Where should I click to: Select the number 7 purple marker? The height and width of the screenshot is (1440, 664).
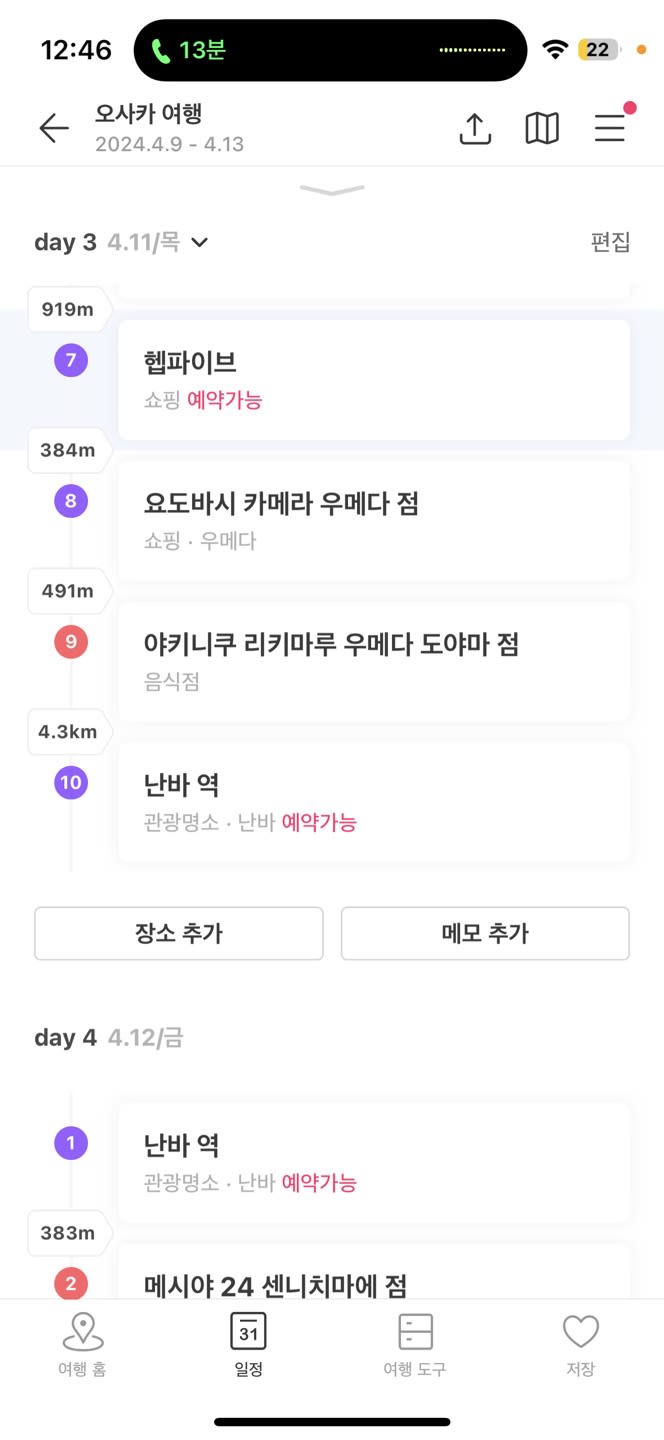[71, 360]
